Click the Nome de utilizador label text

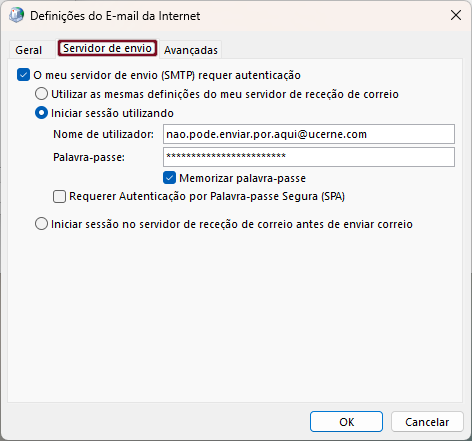pos(103,134)
